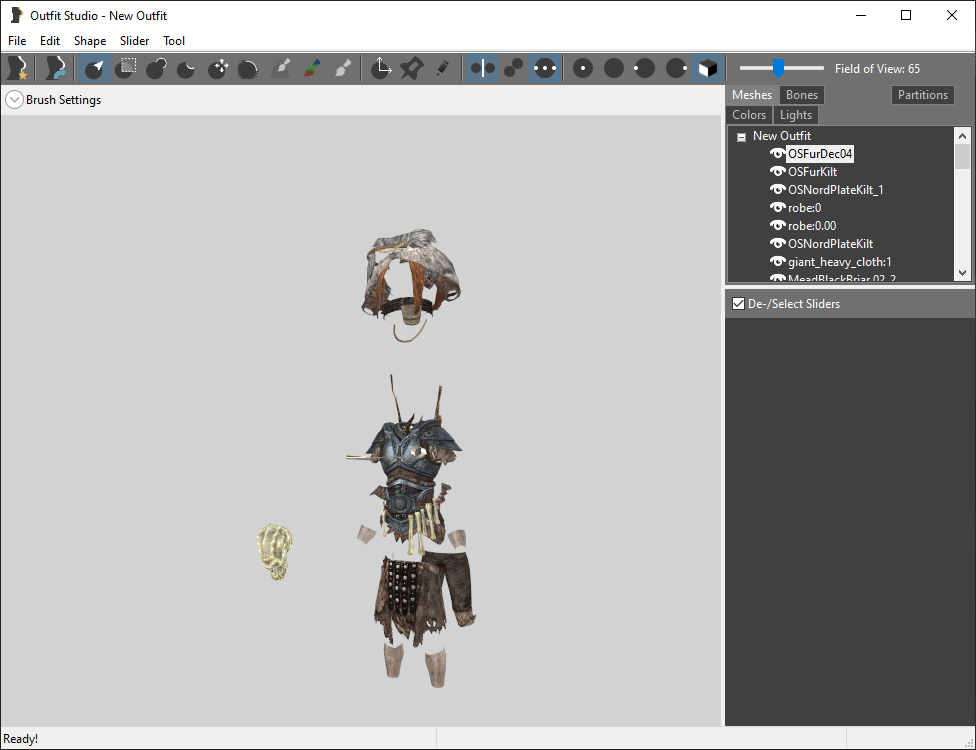Activate the pencil vertex edit tool

(x=442, y=68)
